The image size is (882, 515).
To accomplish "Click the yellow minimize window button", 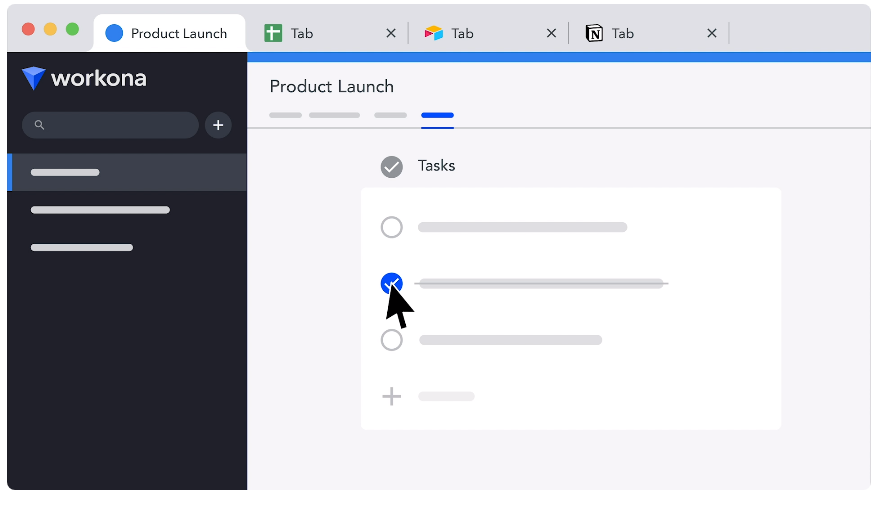I will [50, 29].
